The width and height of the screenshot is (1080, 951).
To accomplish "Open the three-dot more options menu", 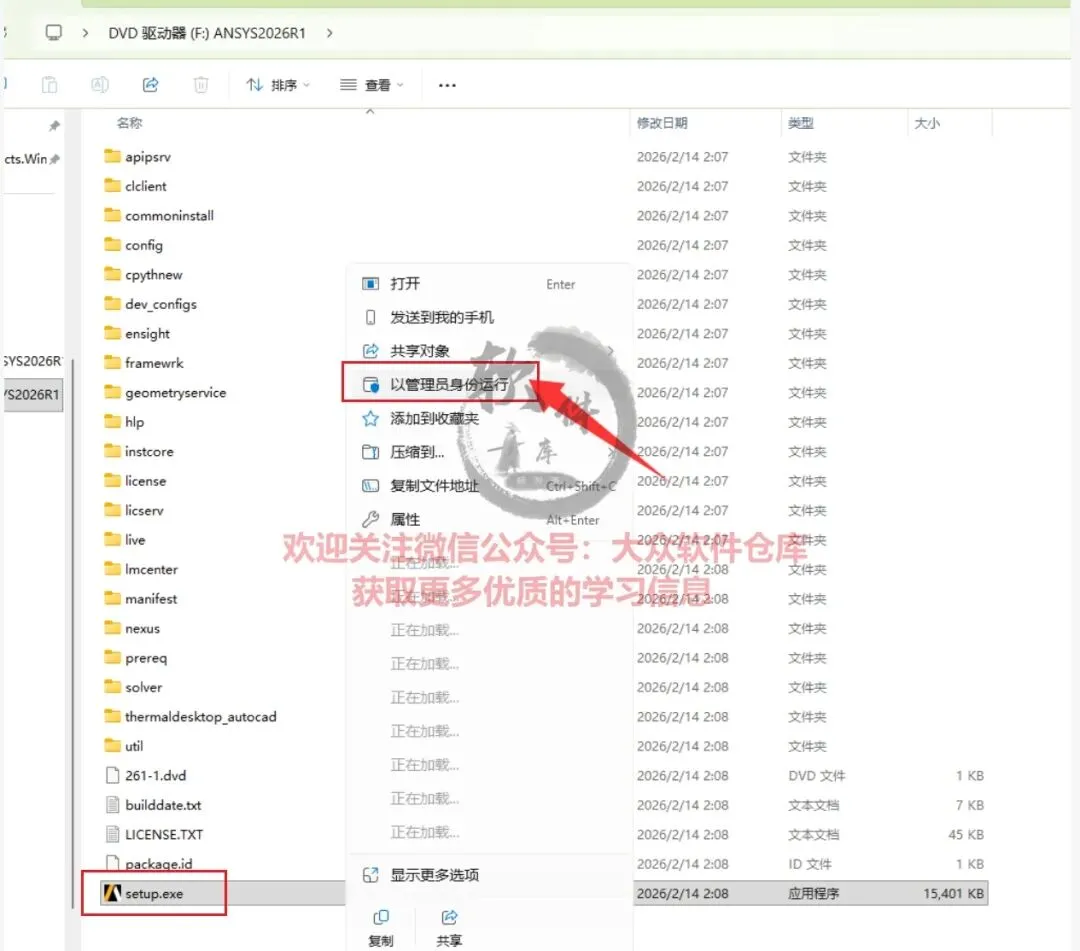I will pos(447,85).
